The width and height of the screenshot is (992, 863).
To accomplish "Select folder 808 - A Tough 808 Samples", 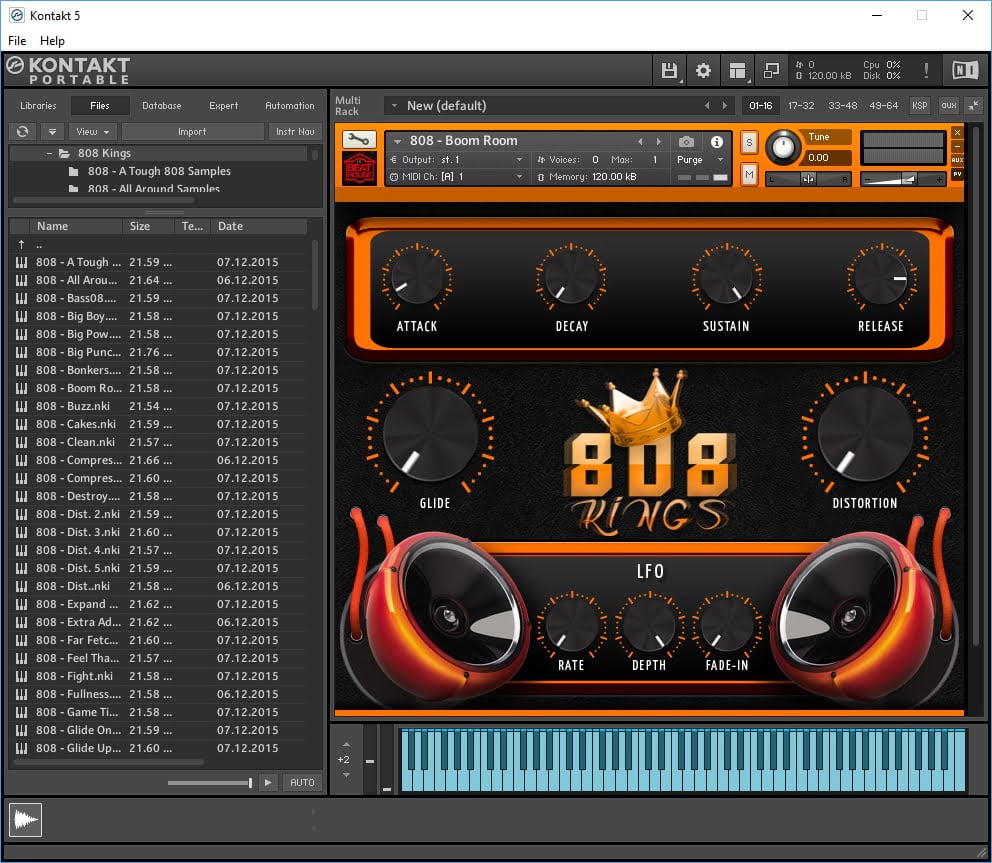I will [159, 171].
